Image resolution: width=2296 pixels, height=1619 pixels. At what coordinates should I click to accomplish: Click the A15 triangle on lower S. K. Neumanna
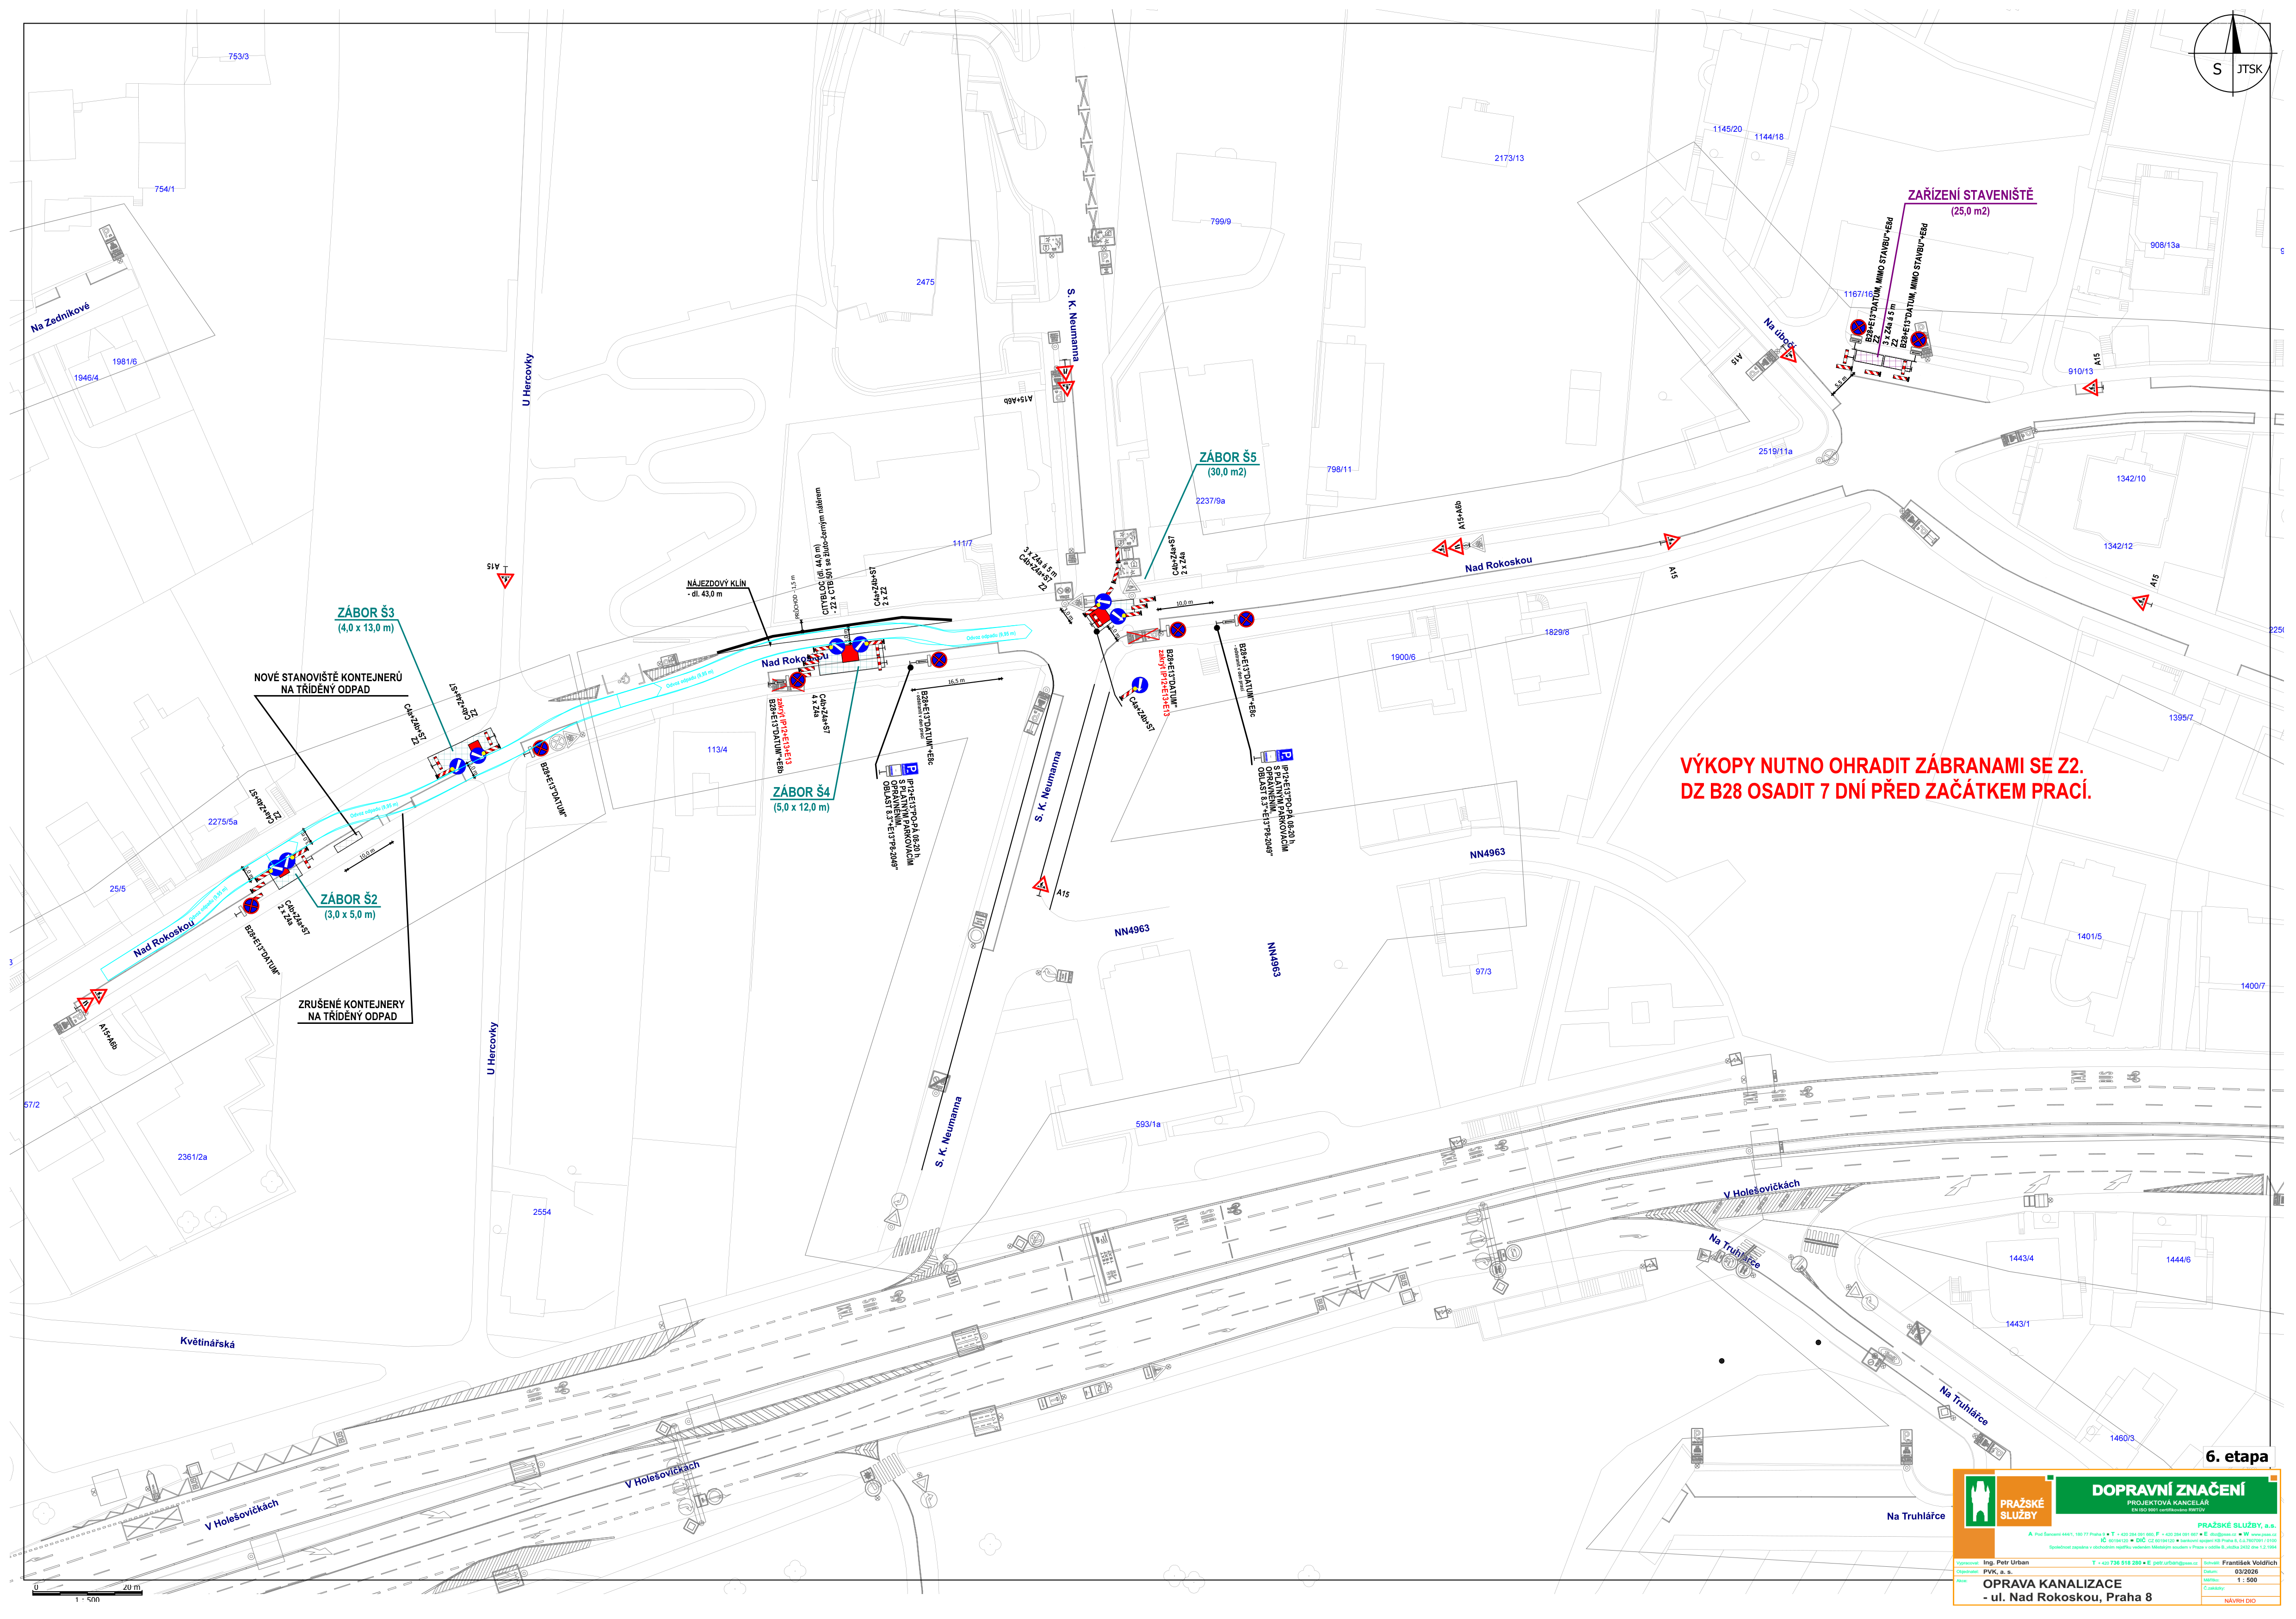pos(1041,886)
